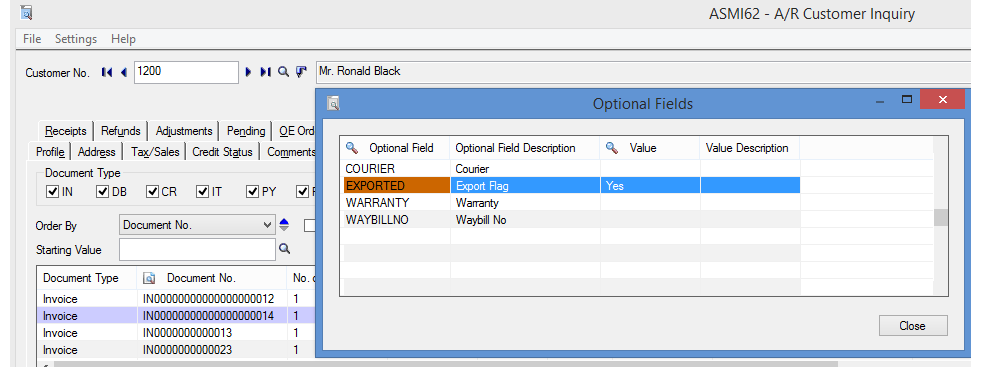
Task: Click the Close button in Optional Fields
Action: click(913, 325)
